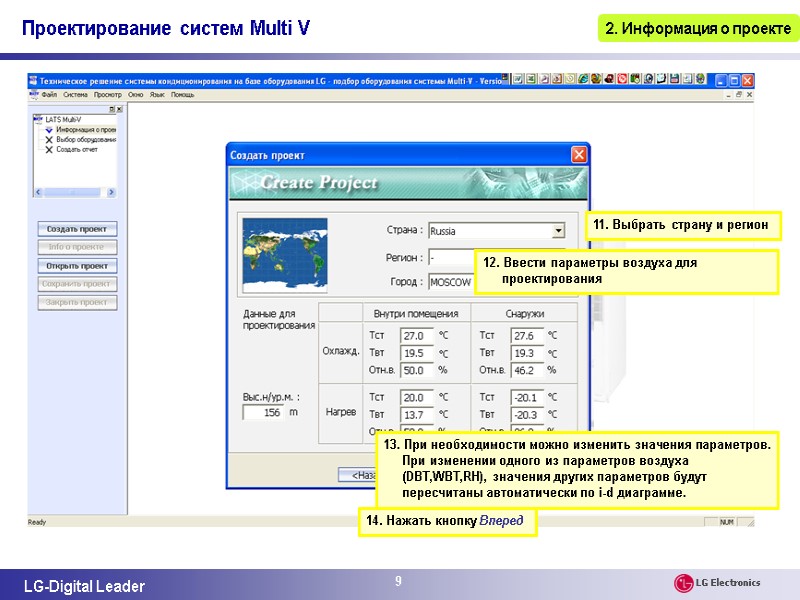
Task: Click indoor heating Тст field 20.0
Action: (x=417, y=397)
